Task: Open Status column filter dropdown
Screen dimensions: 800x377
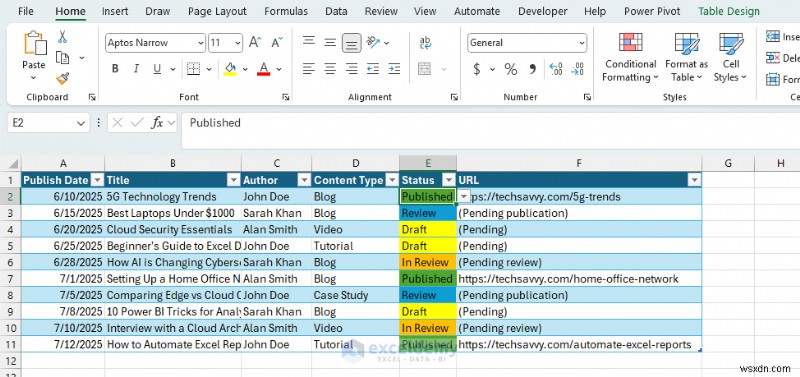Action: click(449, 180)
